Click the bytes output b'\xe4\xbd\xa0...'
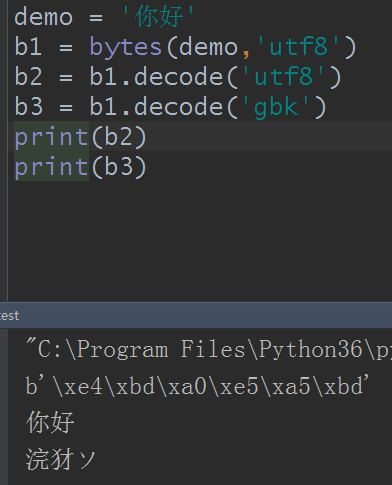 [x=197, y=386]
